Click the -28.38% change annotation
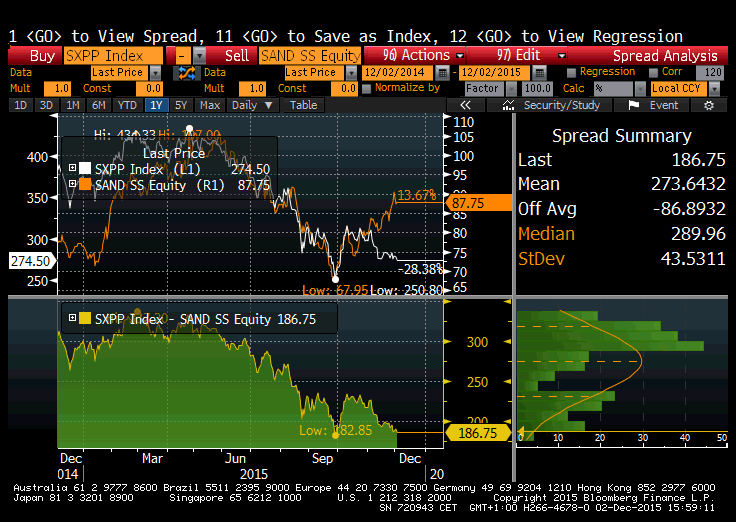 pyautogui.click(x=420, y=269)
